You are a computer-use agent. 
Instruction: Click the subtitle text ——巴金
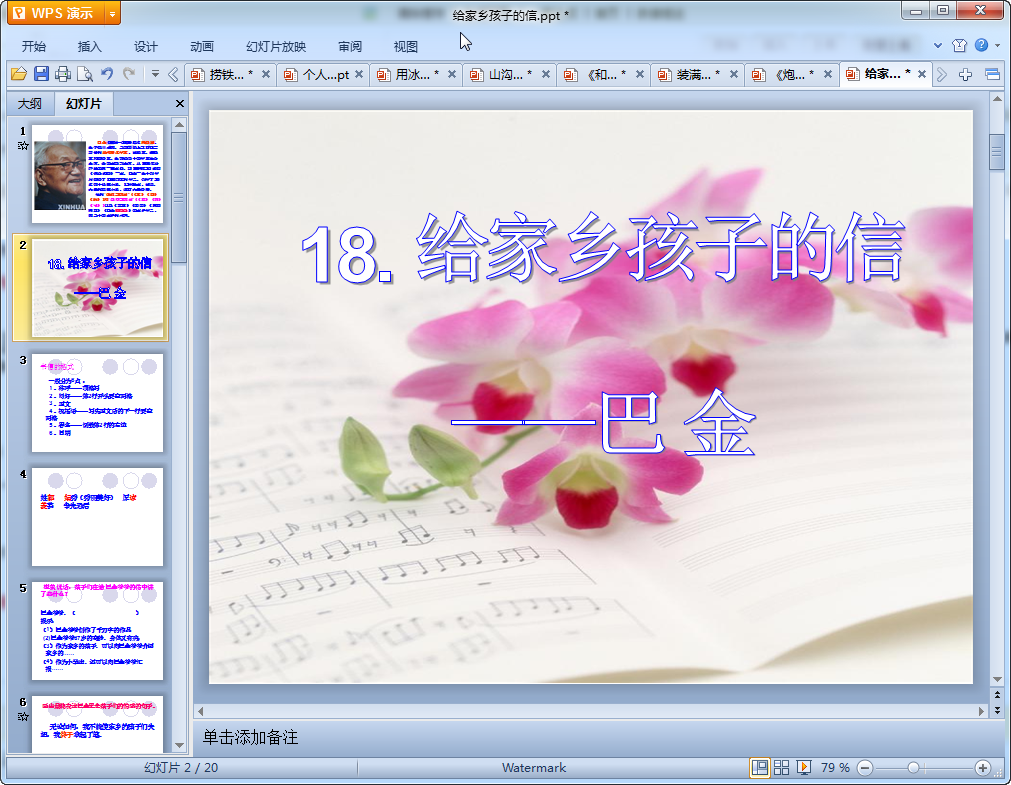(x=604, y=424)
